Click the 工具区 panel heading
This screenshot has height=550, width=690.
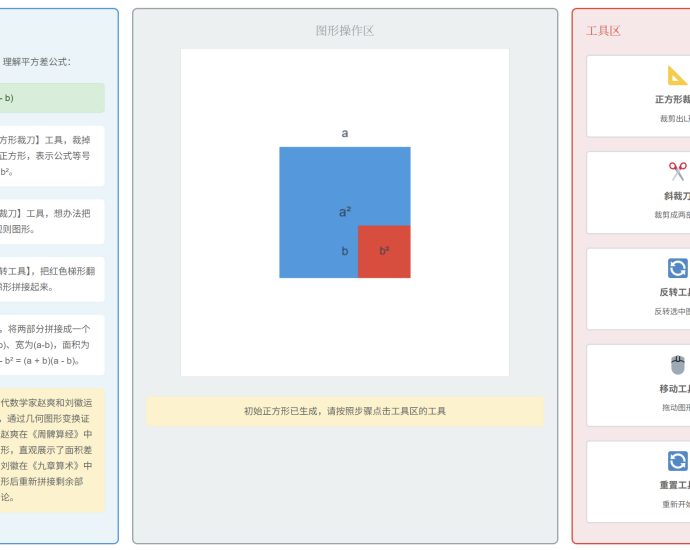tap(603, 31)
